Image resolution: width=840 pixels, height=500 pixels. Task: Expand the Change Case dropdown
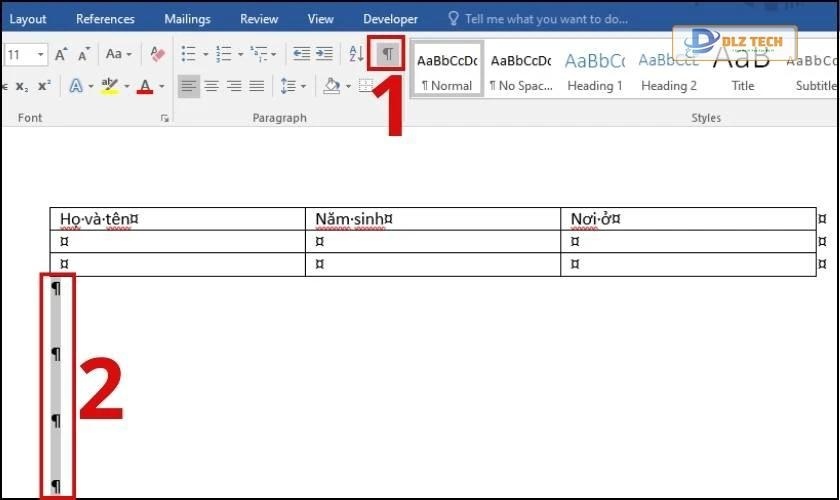point(119,54)
